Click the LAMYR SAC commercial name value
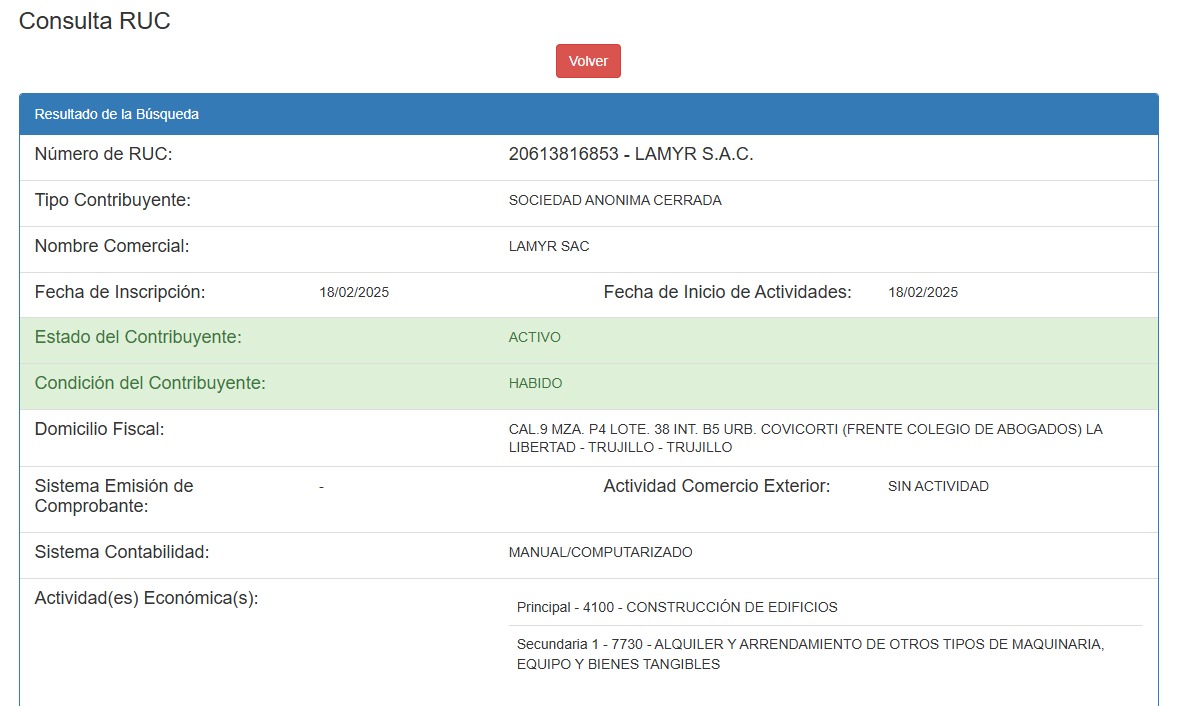Screen dimensions: 1200x706 pos(549,246)
